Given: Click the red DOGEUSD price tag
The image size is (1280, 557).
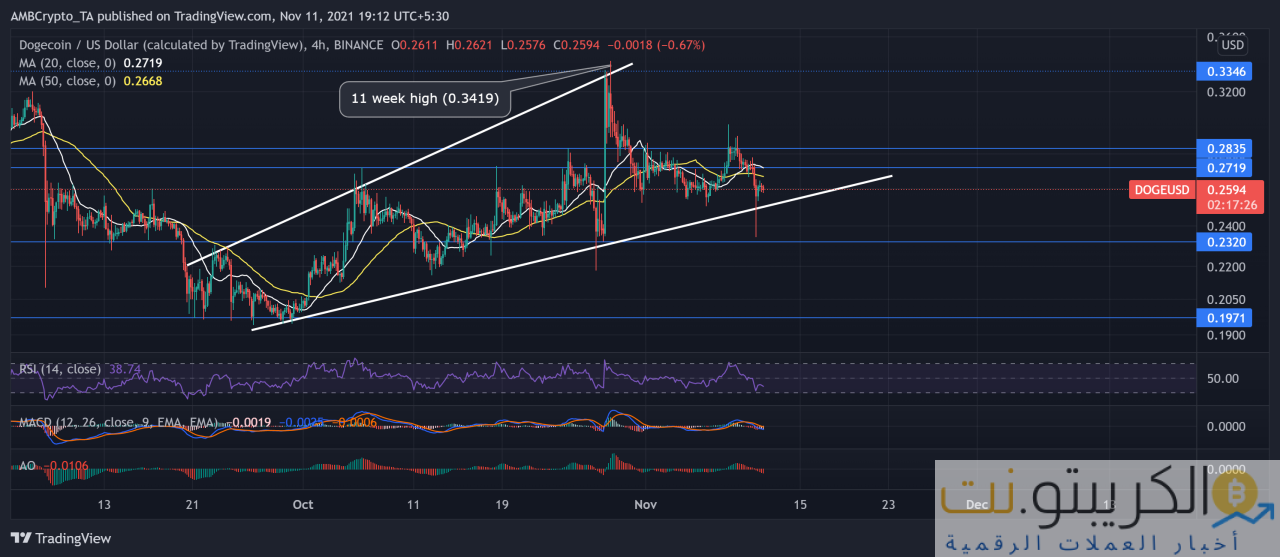Looking at the screenshot, I should (1162, 189).
